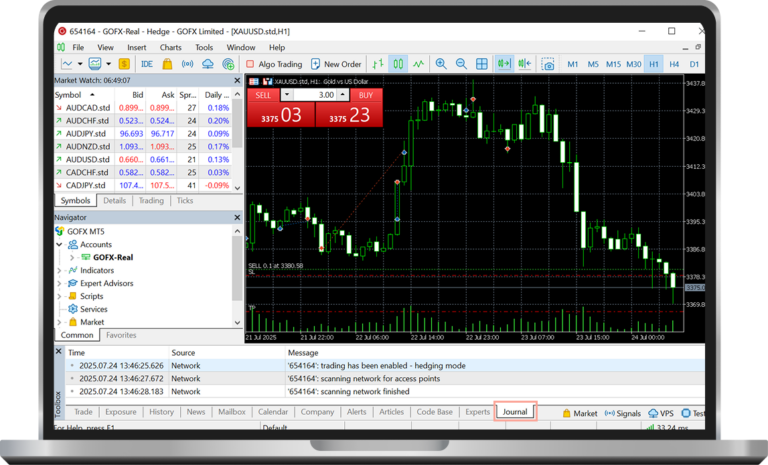This screenshot has width=768, height=465.
Task: Click the radar icon with green plus
Action: 228,64
